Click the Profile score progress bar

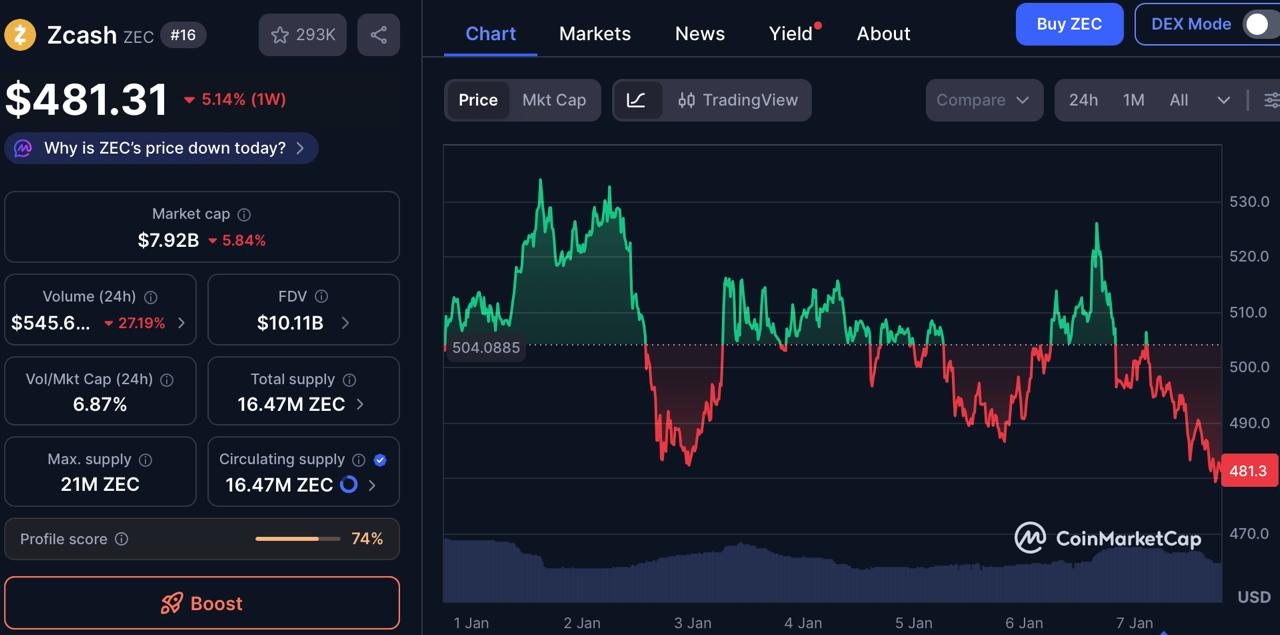click(x=296, y=538)
